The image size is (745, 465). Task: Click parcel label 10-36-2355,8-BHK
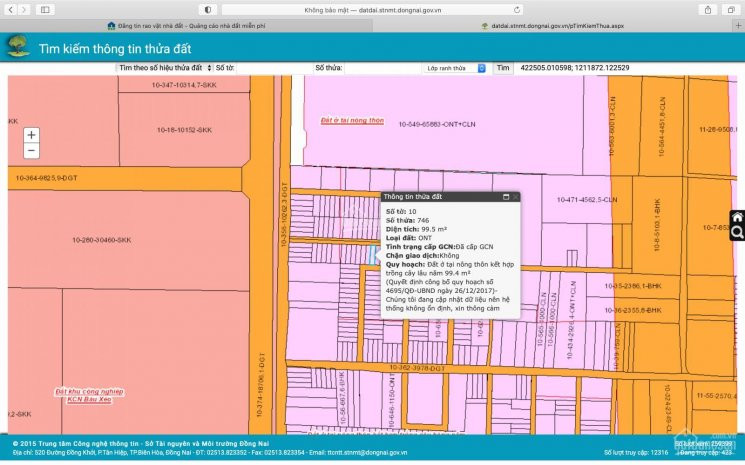[633, 310]
